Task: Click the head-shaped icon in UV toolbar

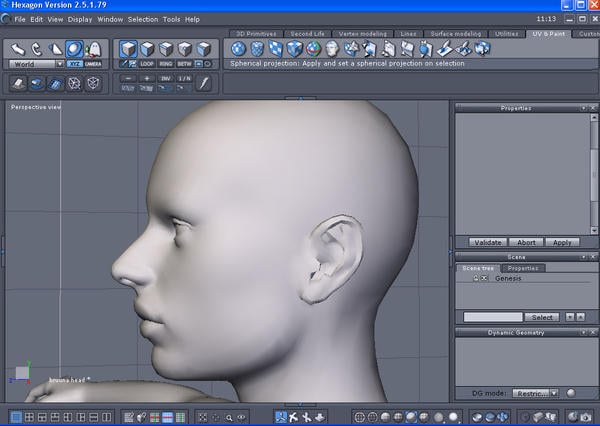Action: coord(332,48)
